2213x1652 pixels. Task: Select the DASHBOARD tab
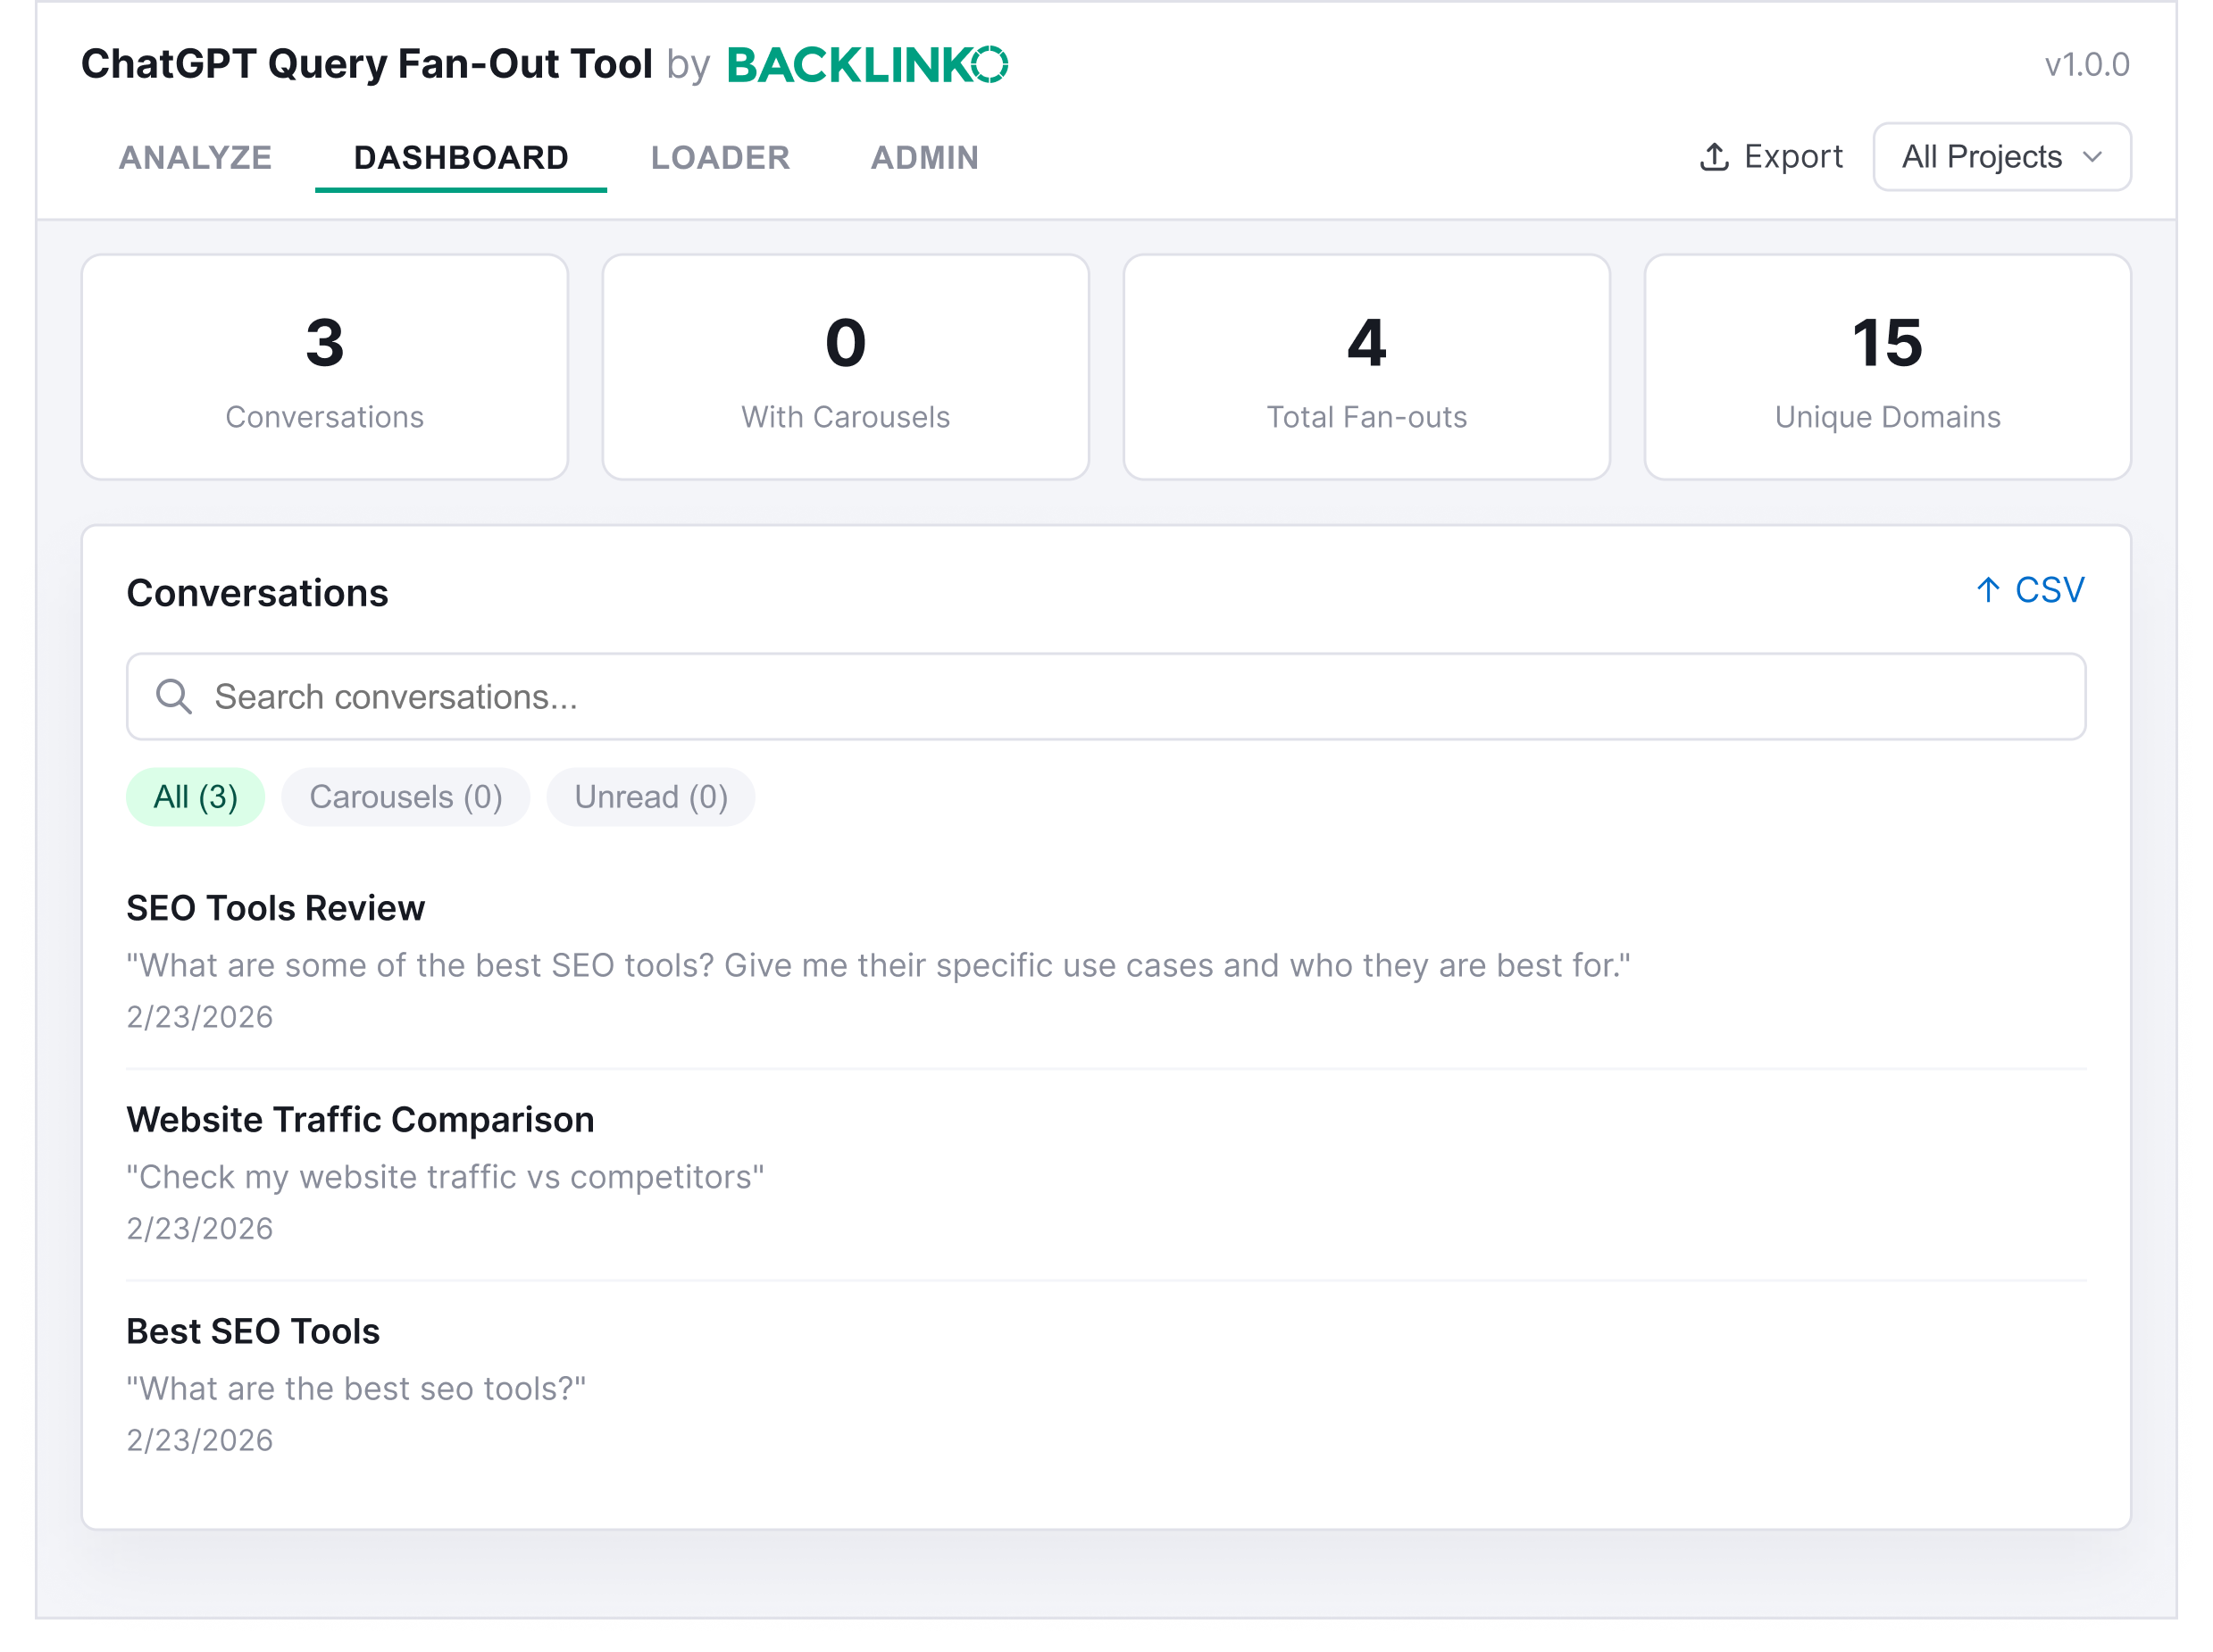click(461, 157)
